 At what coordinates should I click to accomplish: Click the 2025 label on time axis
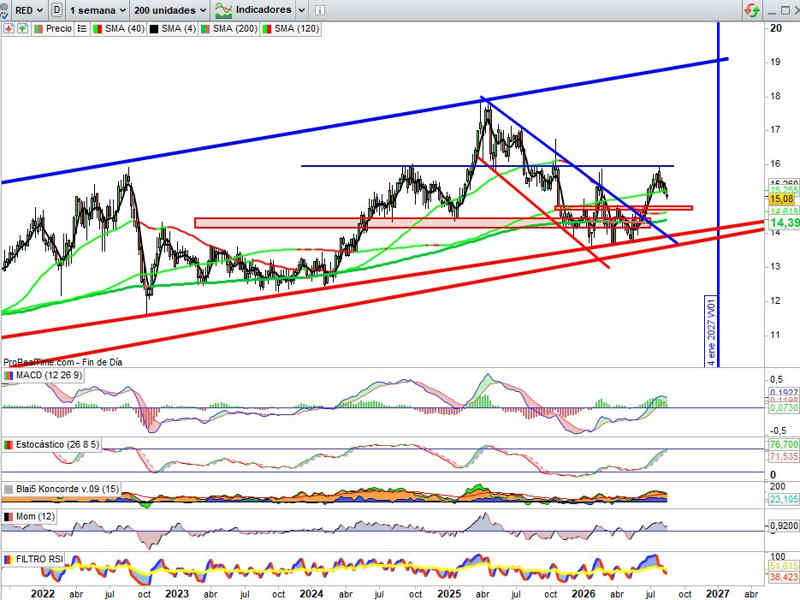tap(449, 594)
